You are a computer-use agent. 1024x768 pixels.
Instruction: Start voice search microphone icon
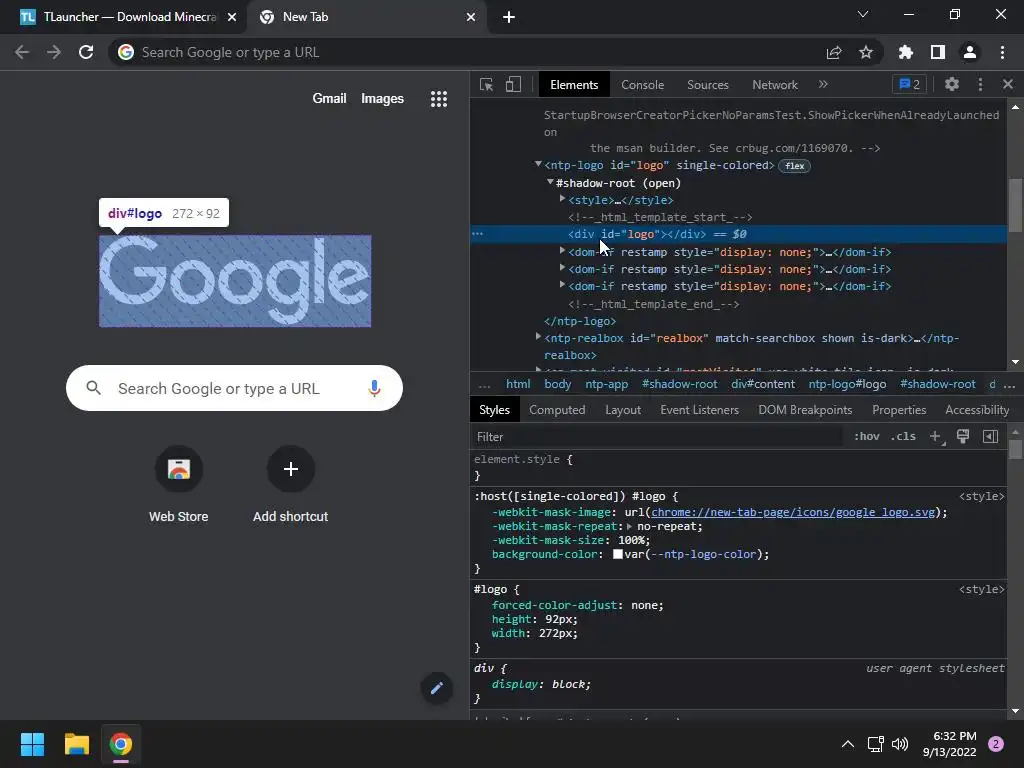coord(374,389)
